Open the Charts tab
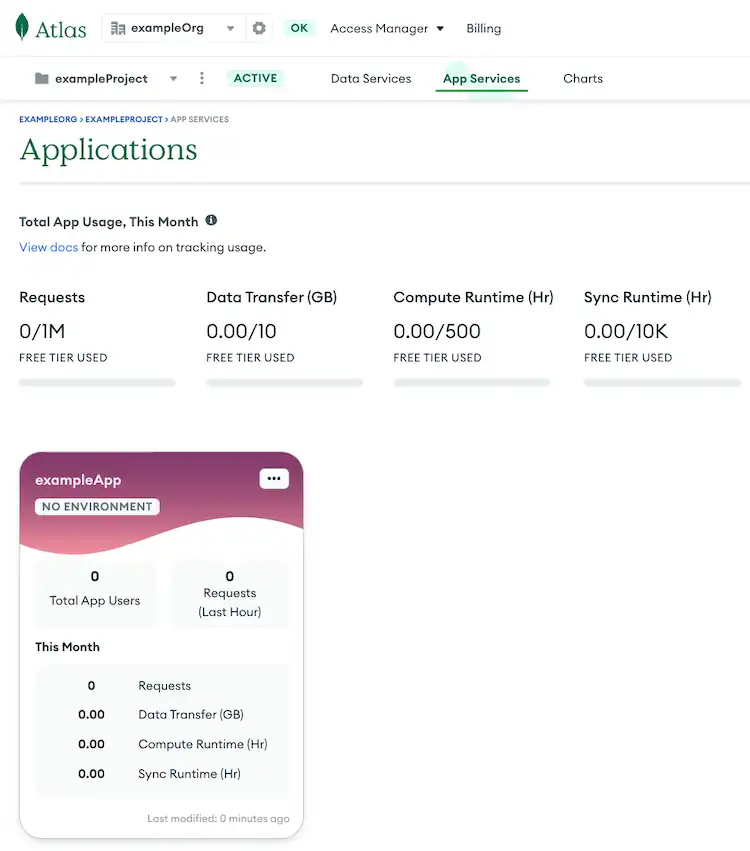The width and height of the screenshot is (750, 851). (x=583, y=78)
